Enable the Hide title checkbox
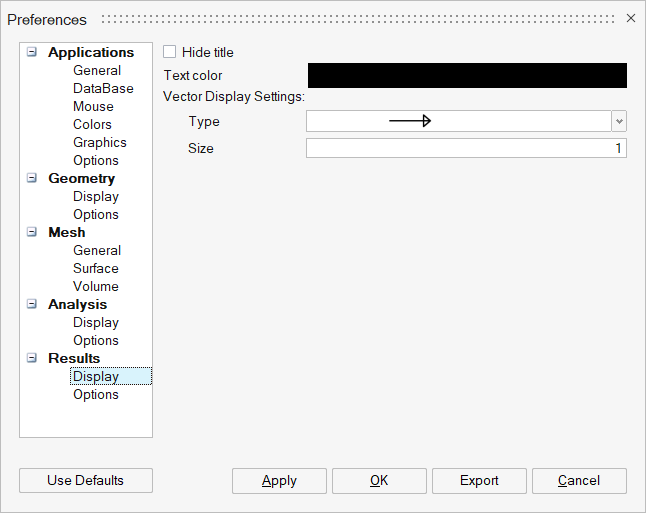Image resolution: width=646 pixels, height=513 pixels. click(169, 52)
